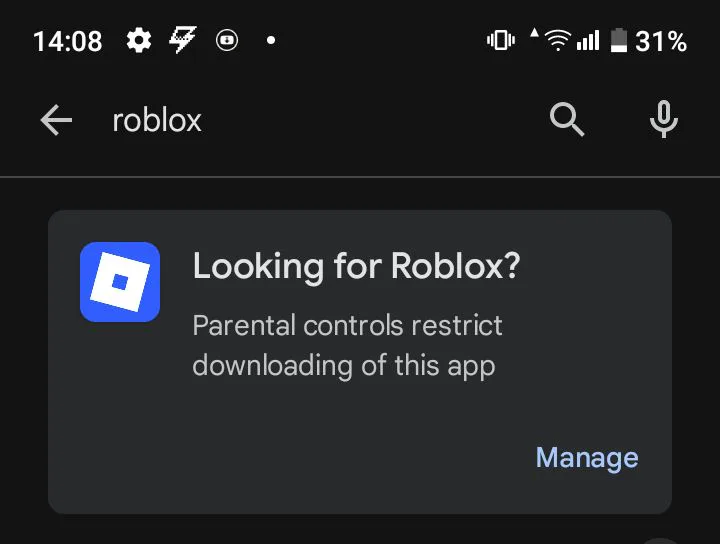Tap the notification overflow dot

coord(271,40)
